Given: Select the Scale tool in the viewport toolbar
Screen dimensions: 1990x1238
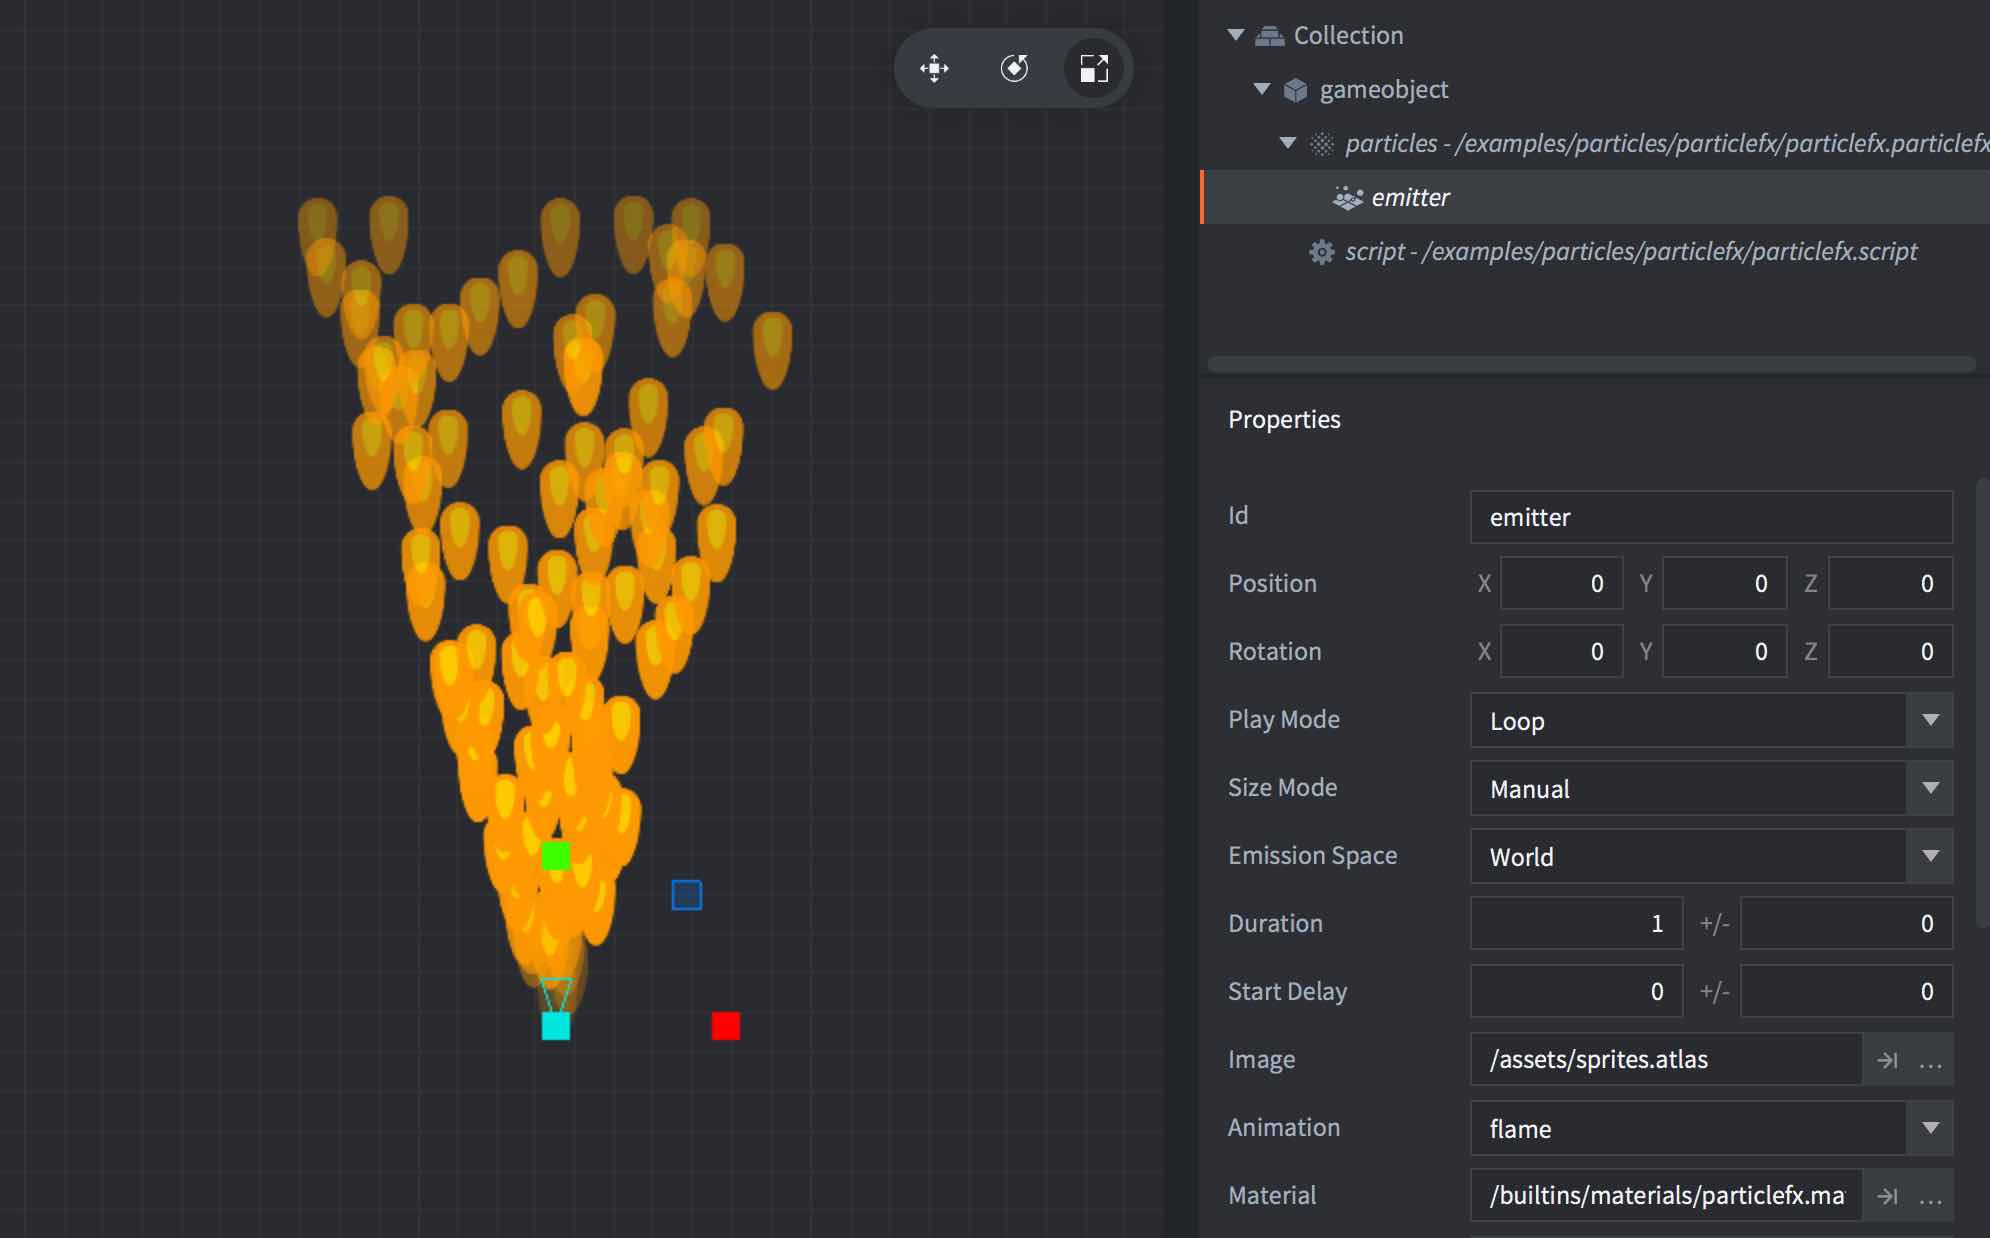Looking at the screenshot, I should click(1094, 68).
